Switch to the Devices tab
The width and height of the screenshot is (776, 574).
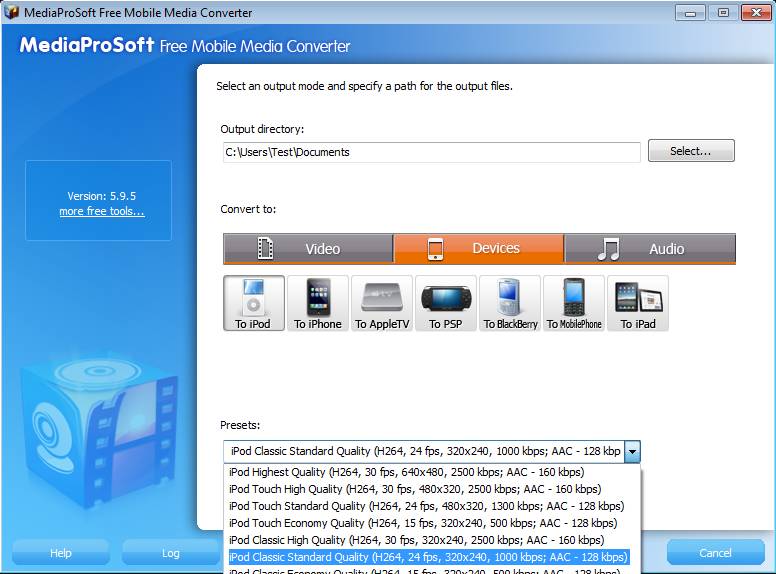(x=479, y=249)
